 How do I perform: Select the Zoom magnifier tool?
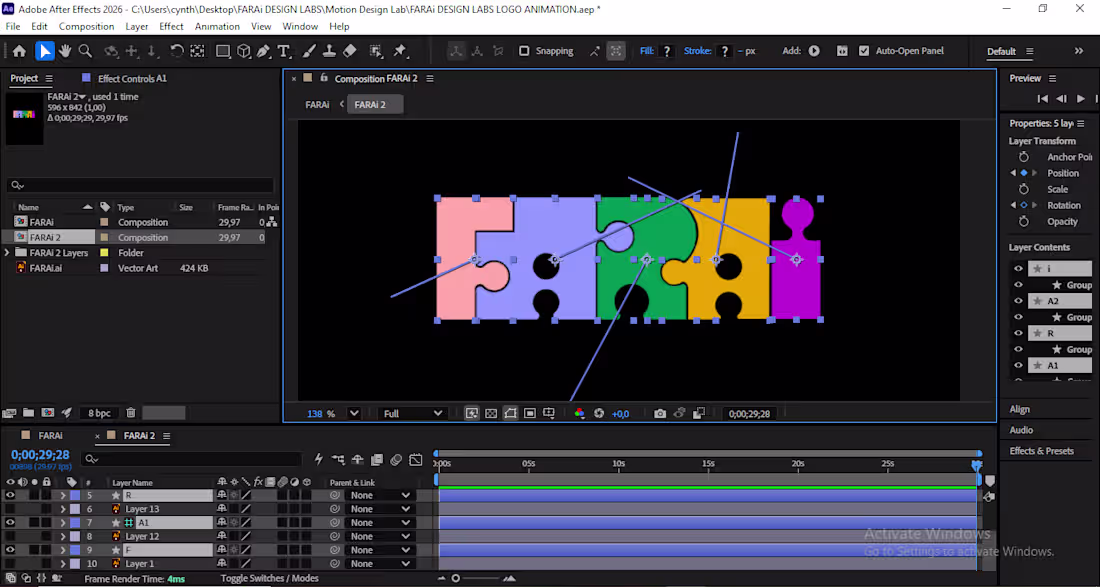click(x=85, y=51)
